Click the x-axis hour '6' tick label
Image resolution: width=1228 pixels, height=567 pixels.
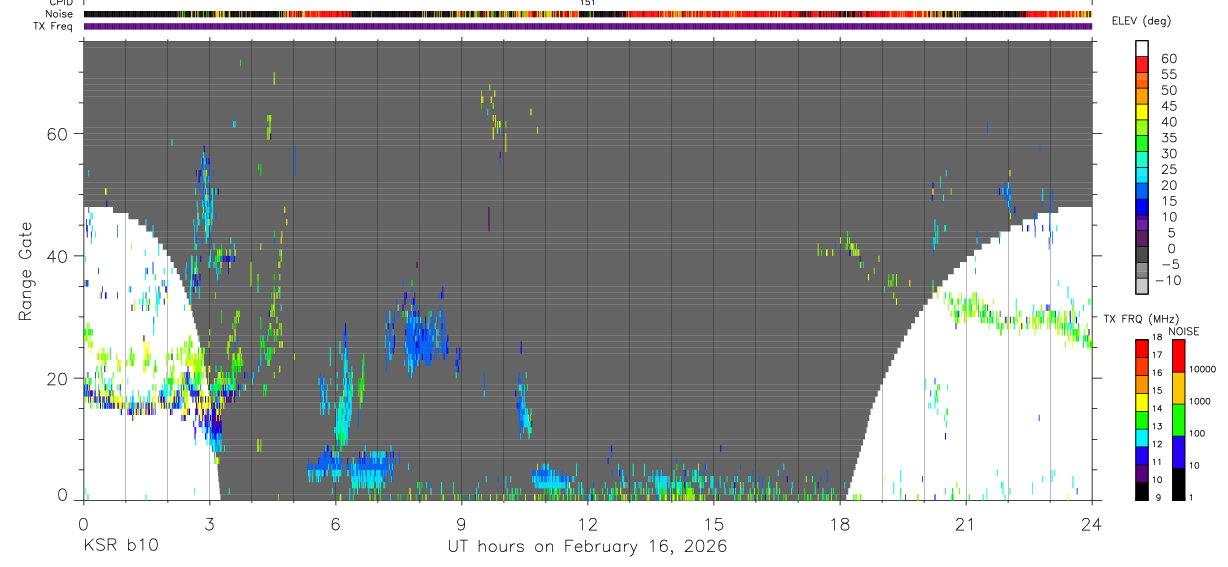click(336, 523)
